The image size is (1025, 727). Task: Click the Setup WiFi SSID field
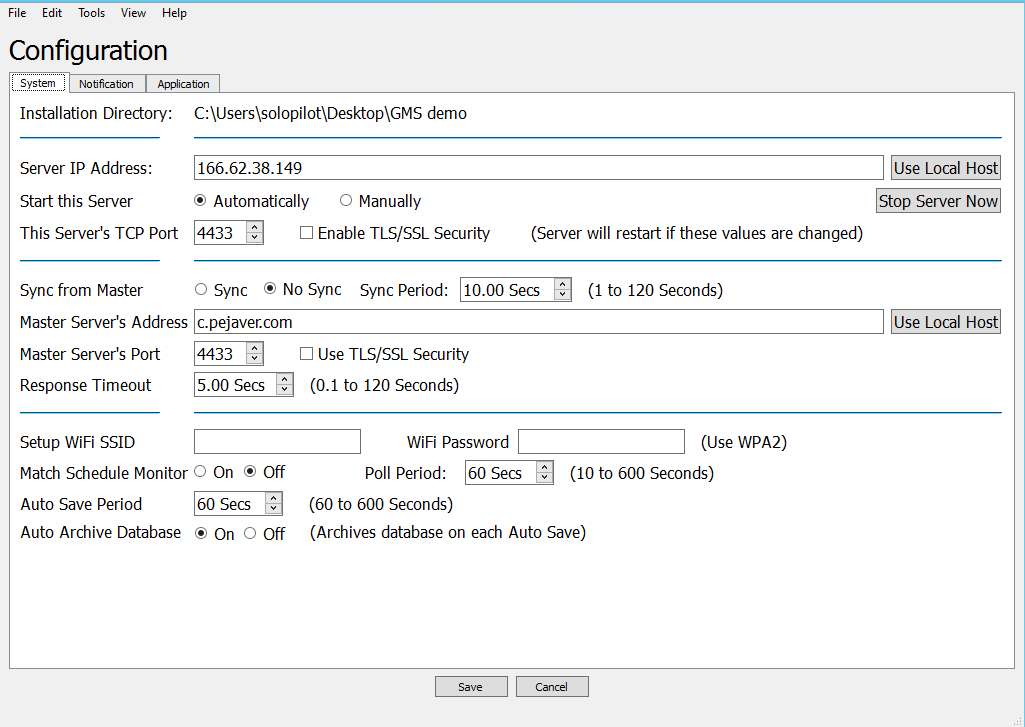[277, 442]
